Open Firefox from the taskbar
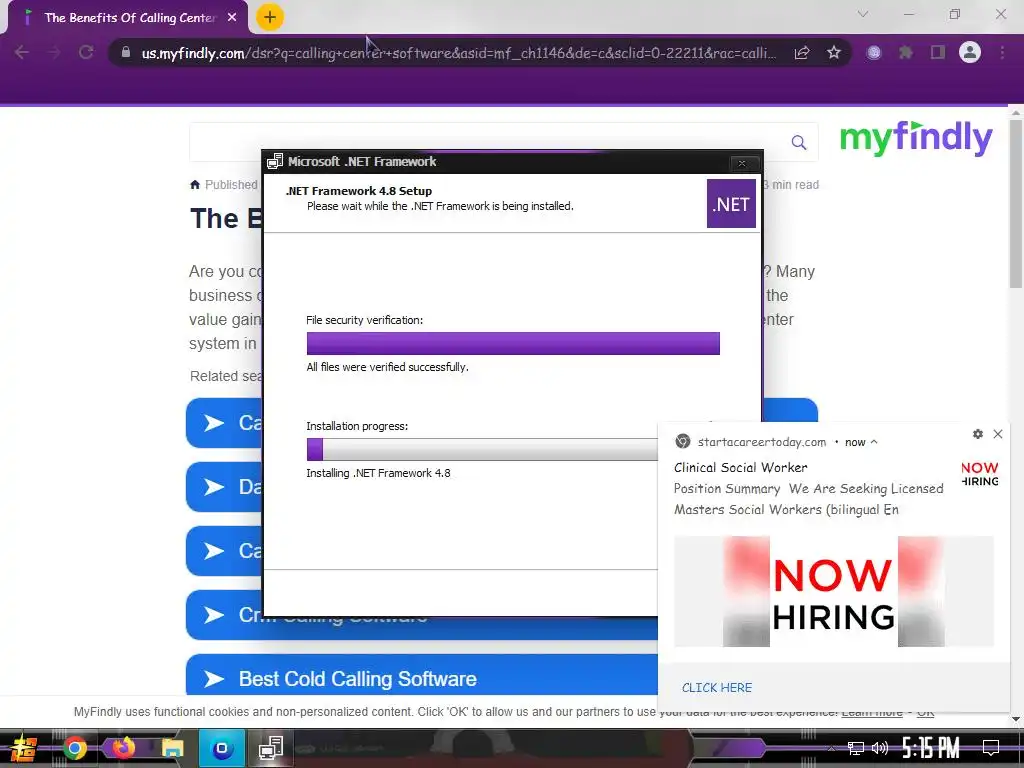This screenshot has width=1024, height=768. click(x=123, y=748)
